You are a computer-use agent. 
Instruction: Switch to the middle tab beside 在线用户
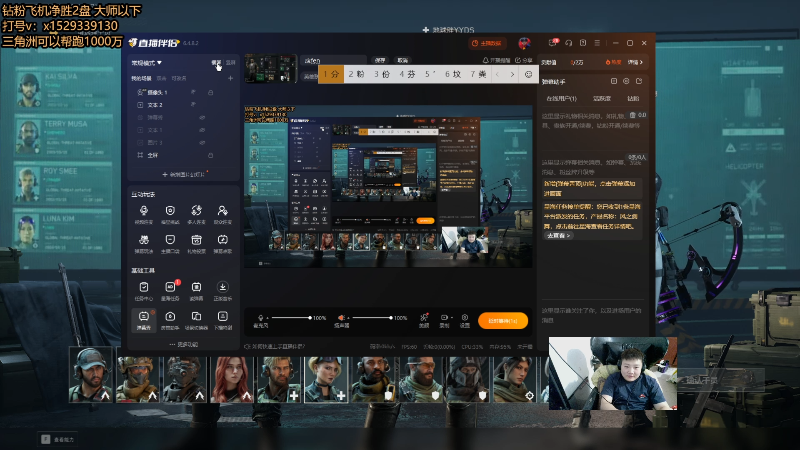click(602, 98)
